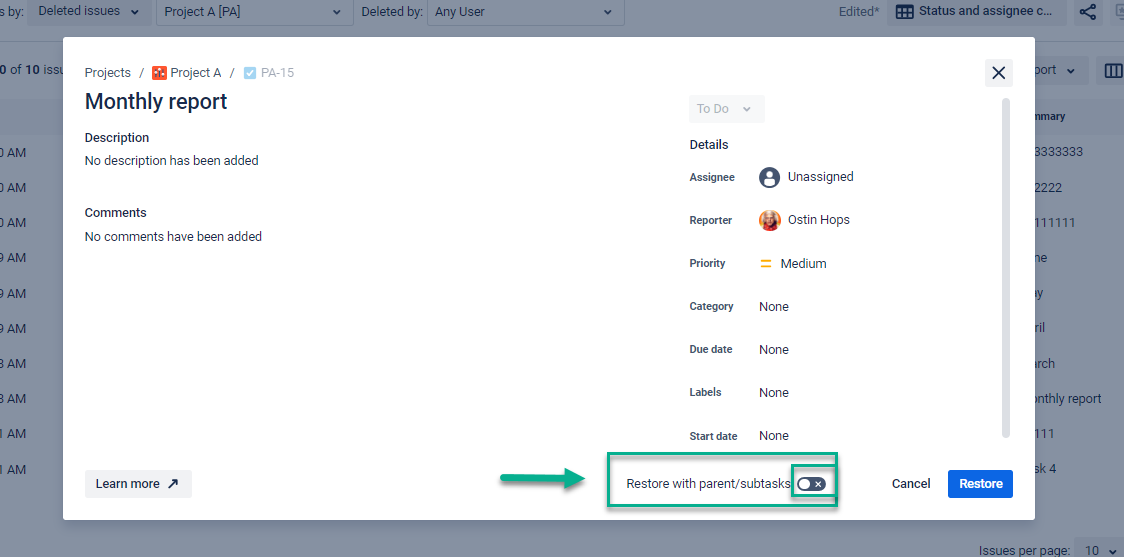Click the share icon in top bar
Screen dimensions: 1124x557
point(1088,12)
